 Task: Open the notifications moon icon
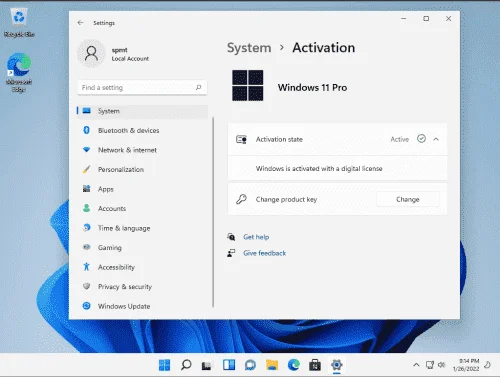[488, 365]
